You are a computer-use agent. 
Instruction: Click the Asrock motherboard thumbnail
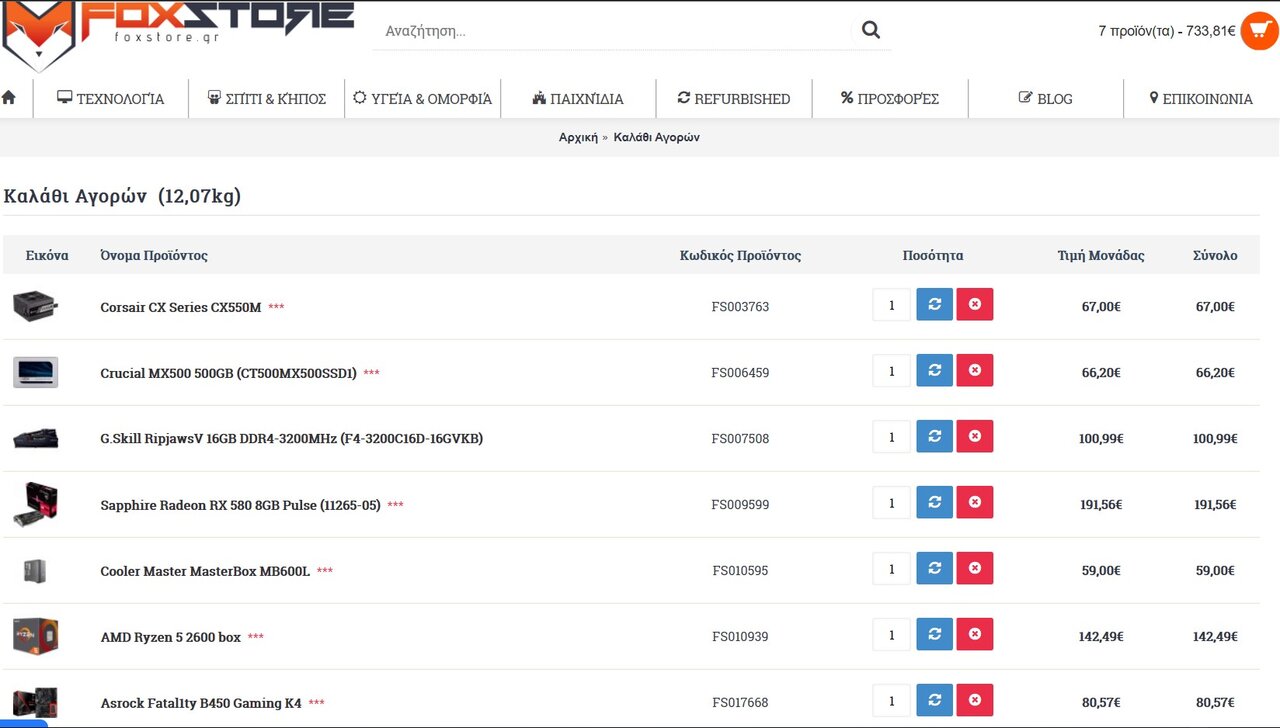click(36, 702)
